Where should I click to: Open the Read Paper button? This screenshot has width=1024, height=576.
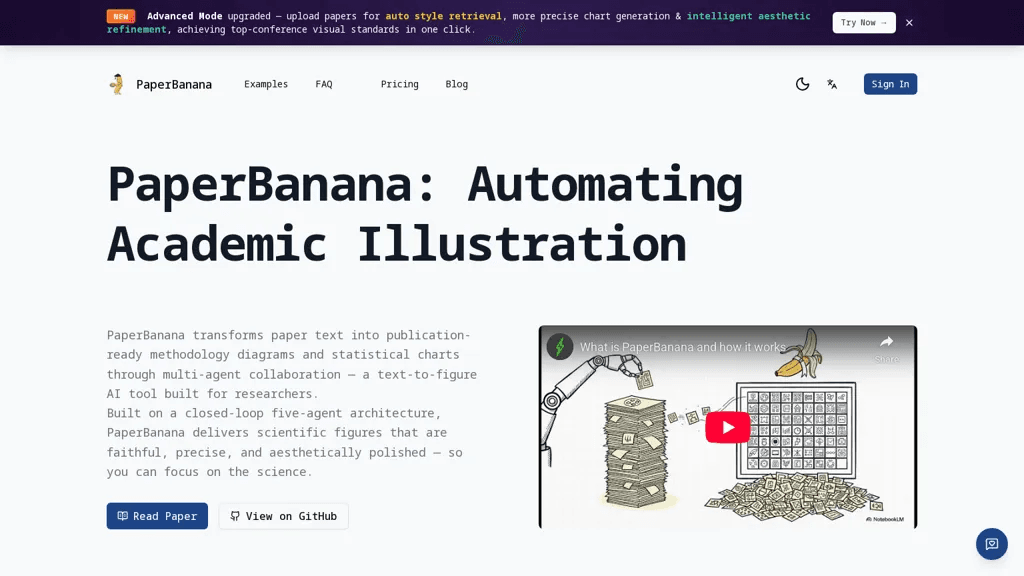pyautogui.click(x=157, y=516)
